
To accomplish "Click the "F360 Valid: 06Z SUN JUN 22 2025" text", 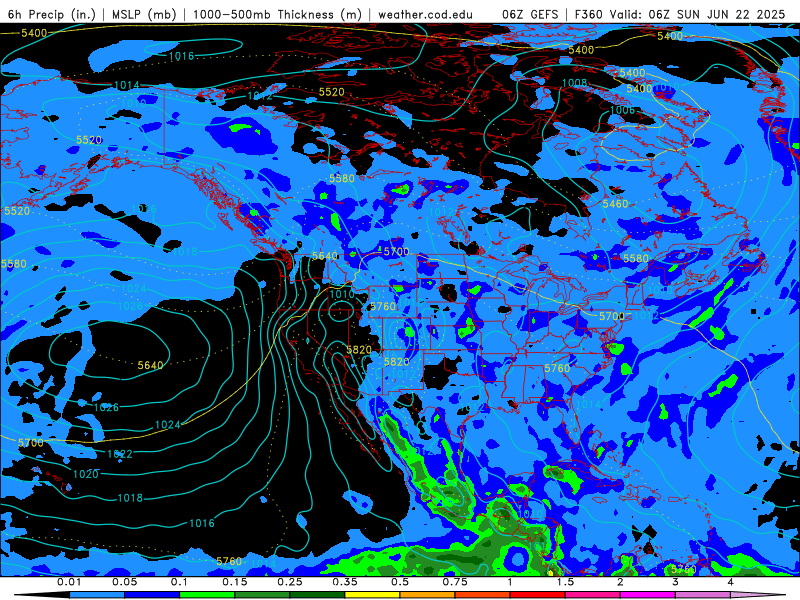I will 680,14.
